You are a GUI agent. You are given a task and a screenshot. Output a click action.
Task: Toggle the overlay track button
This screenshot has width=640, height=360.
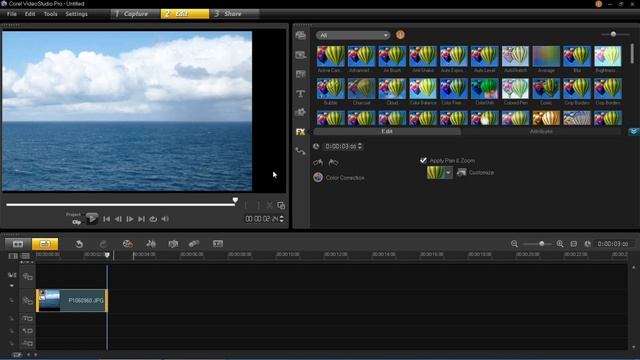tap(27, 301)
